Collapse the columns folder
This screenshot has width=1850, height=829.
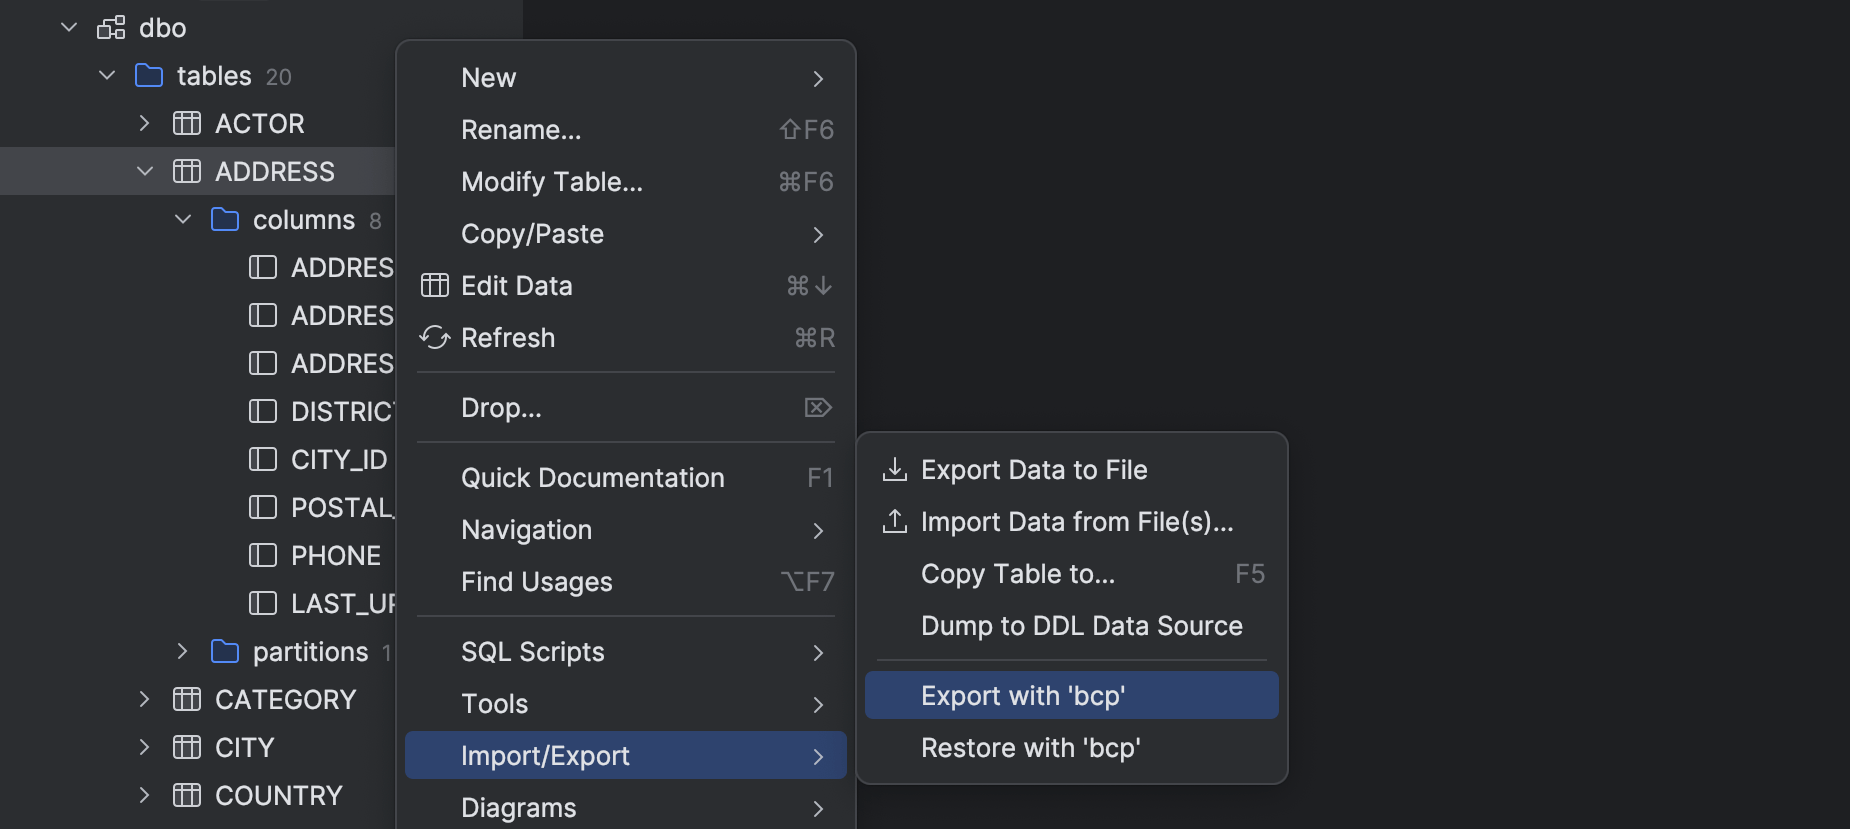click(183, 220)
